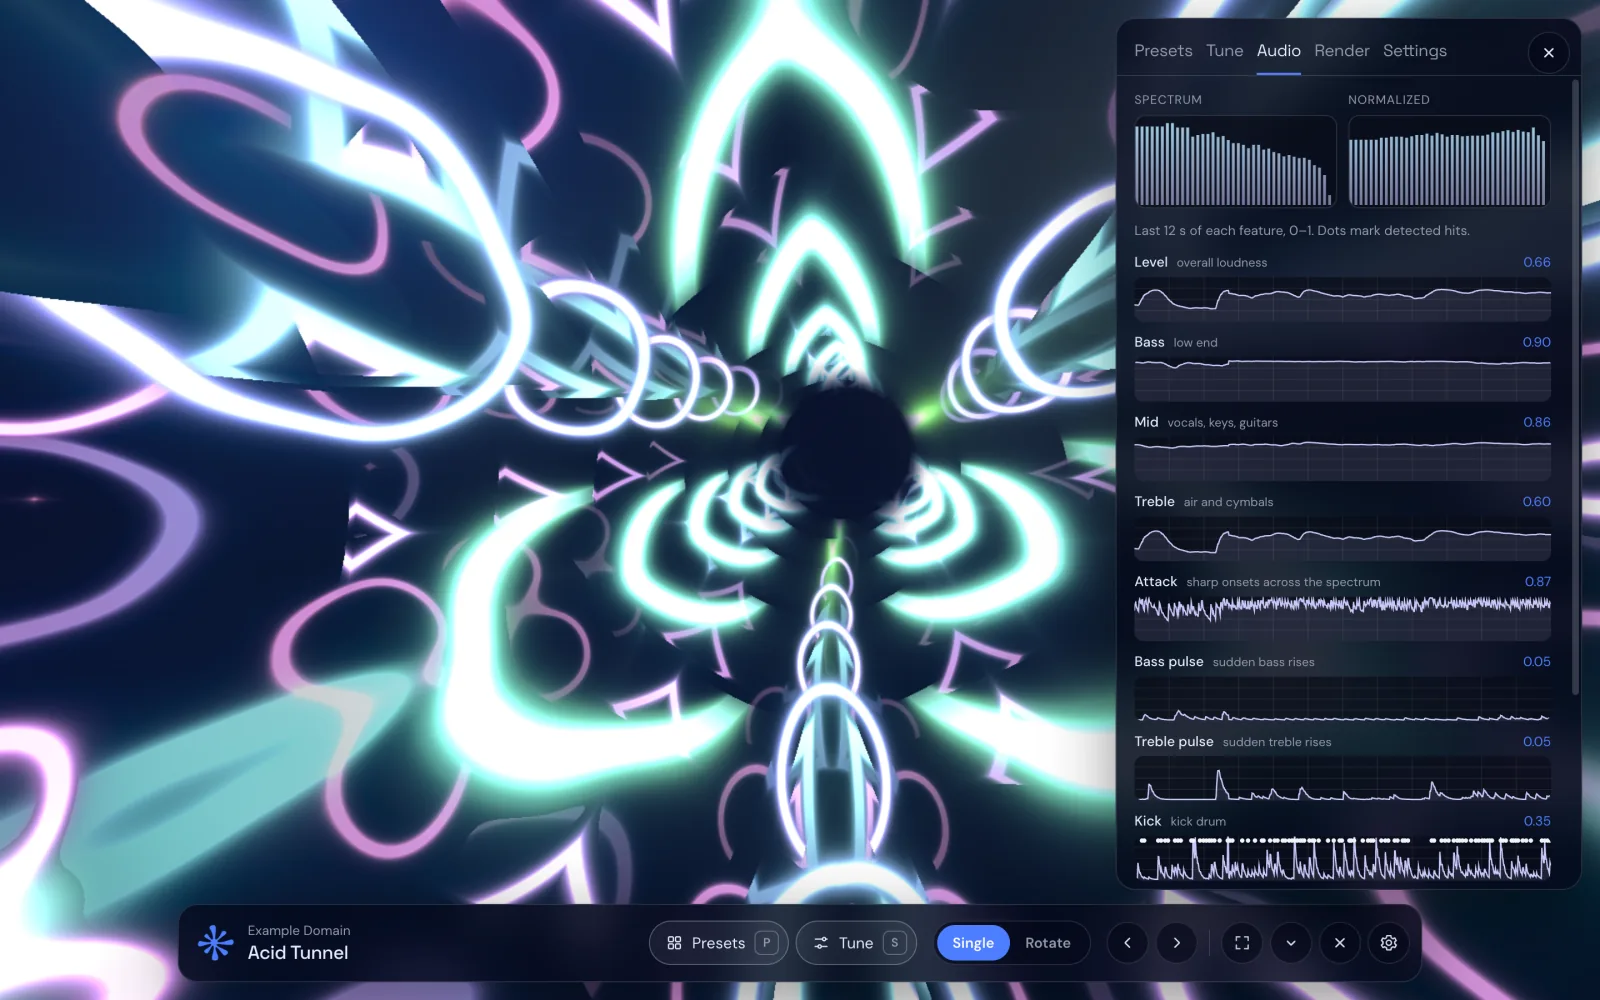
Task: Click the X icon in bottom bar
Action: (1340, 943)
